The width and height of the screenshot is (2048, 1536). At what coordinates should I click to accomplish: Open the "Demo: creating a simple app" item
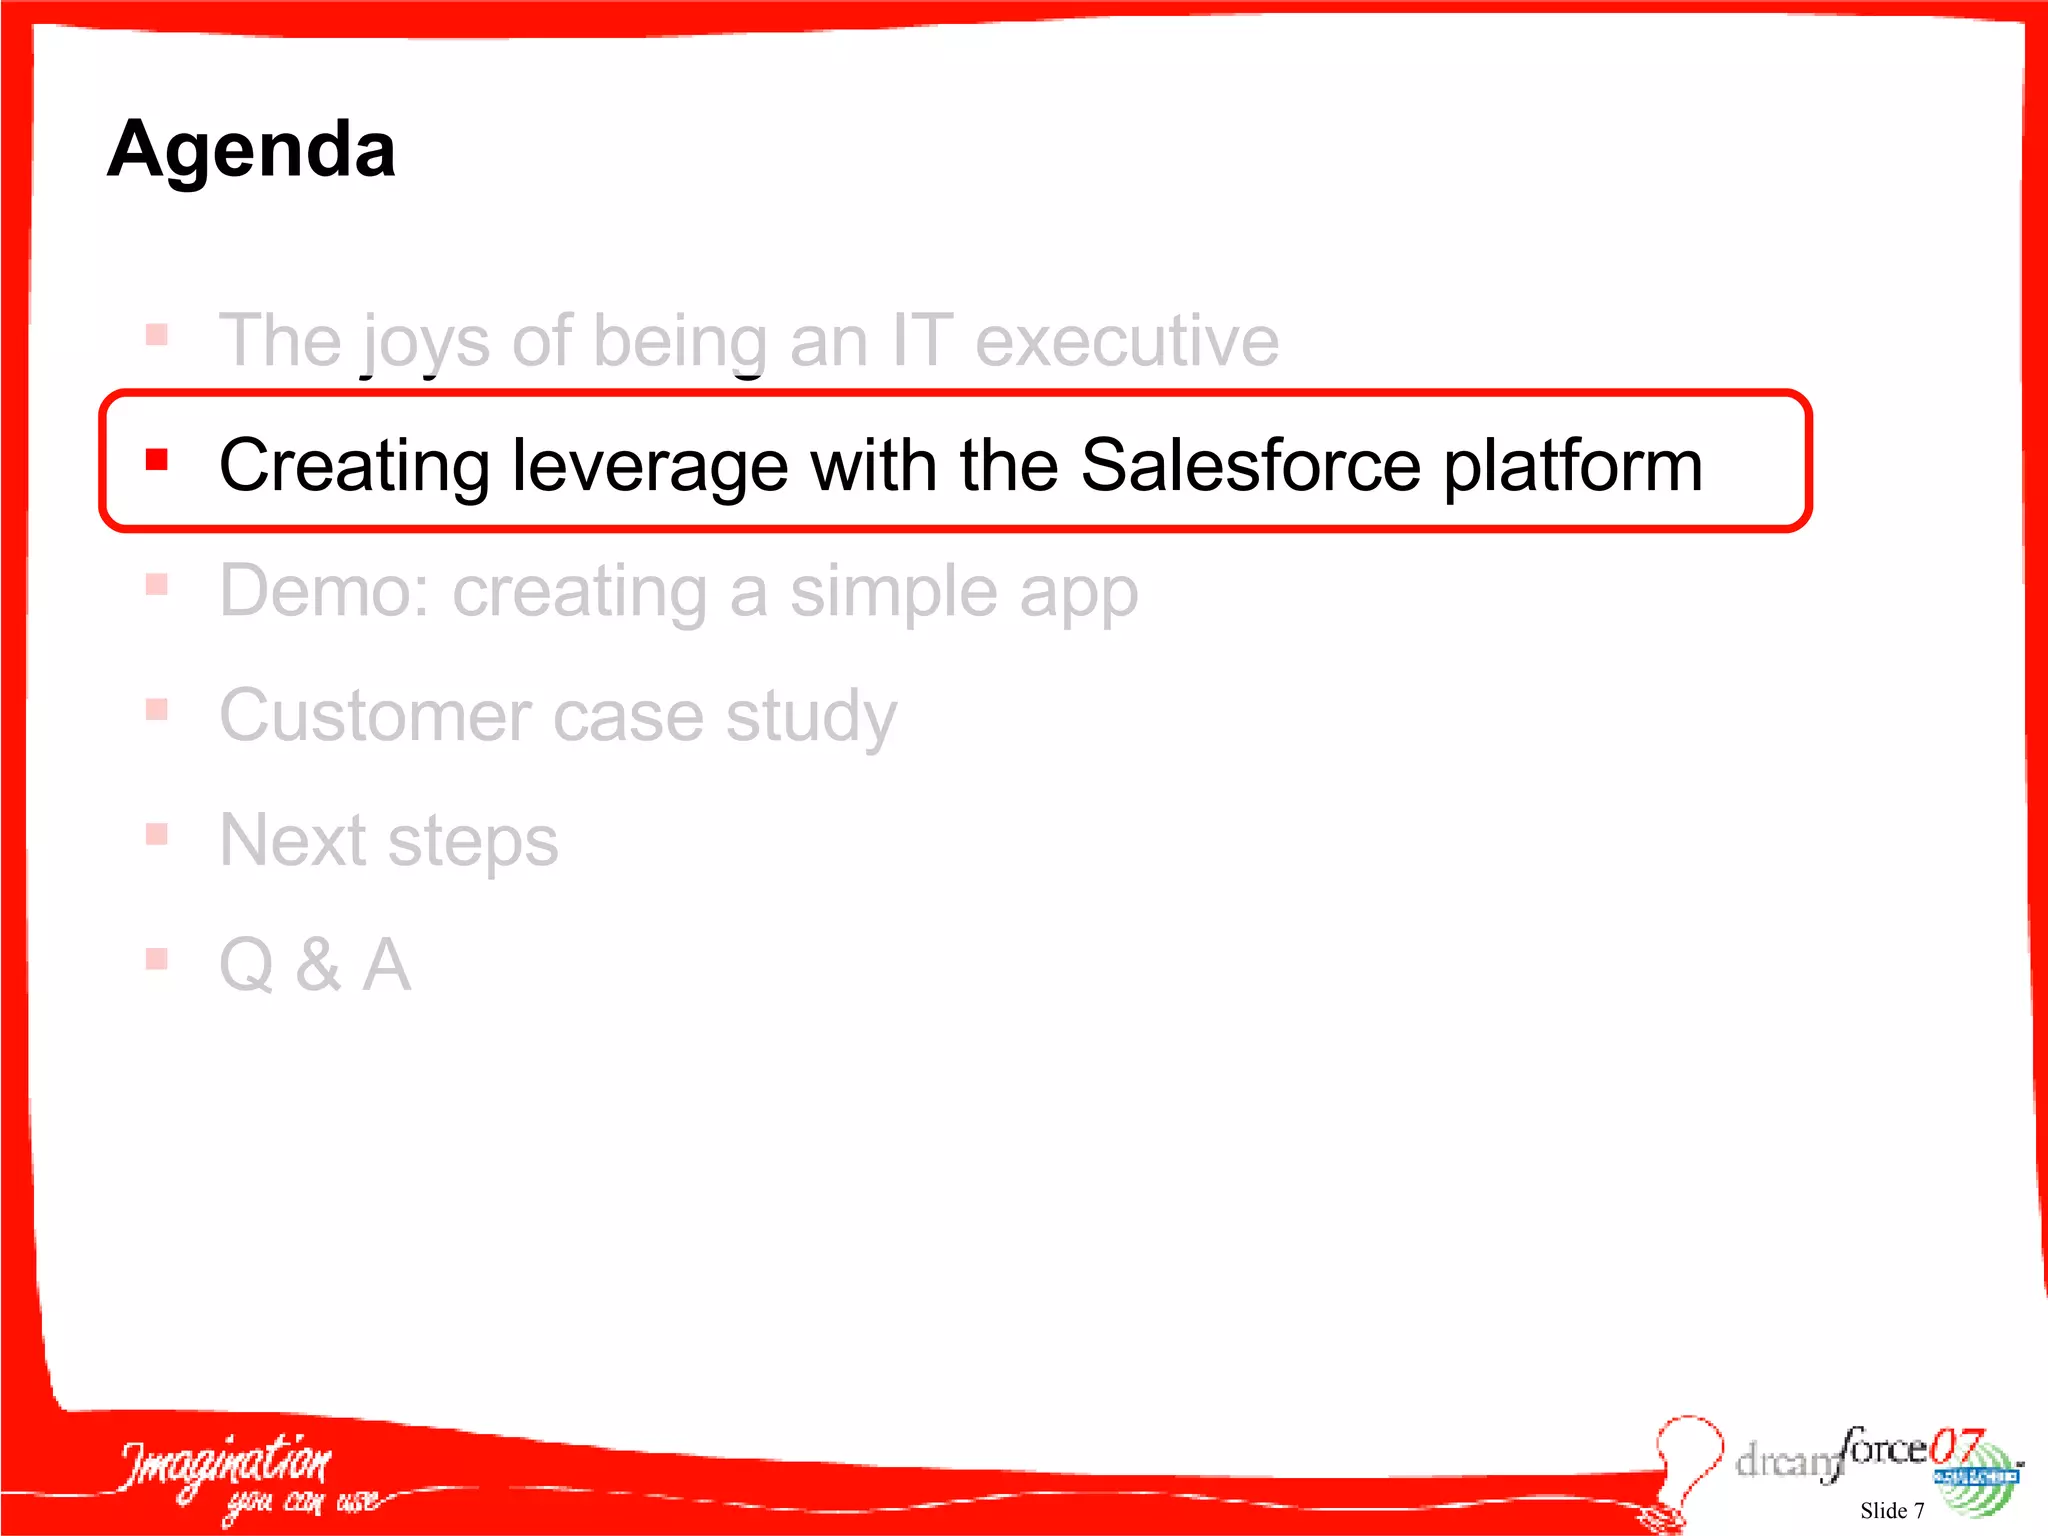678,592
